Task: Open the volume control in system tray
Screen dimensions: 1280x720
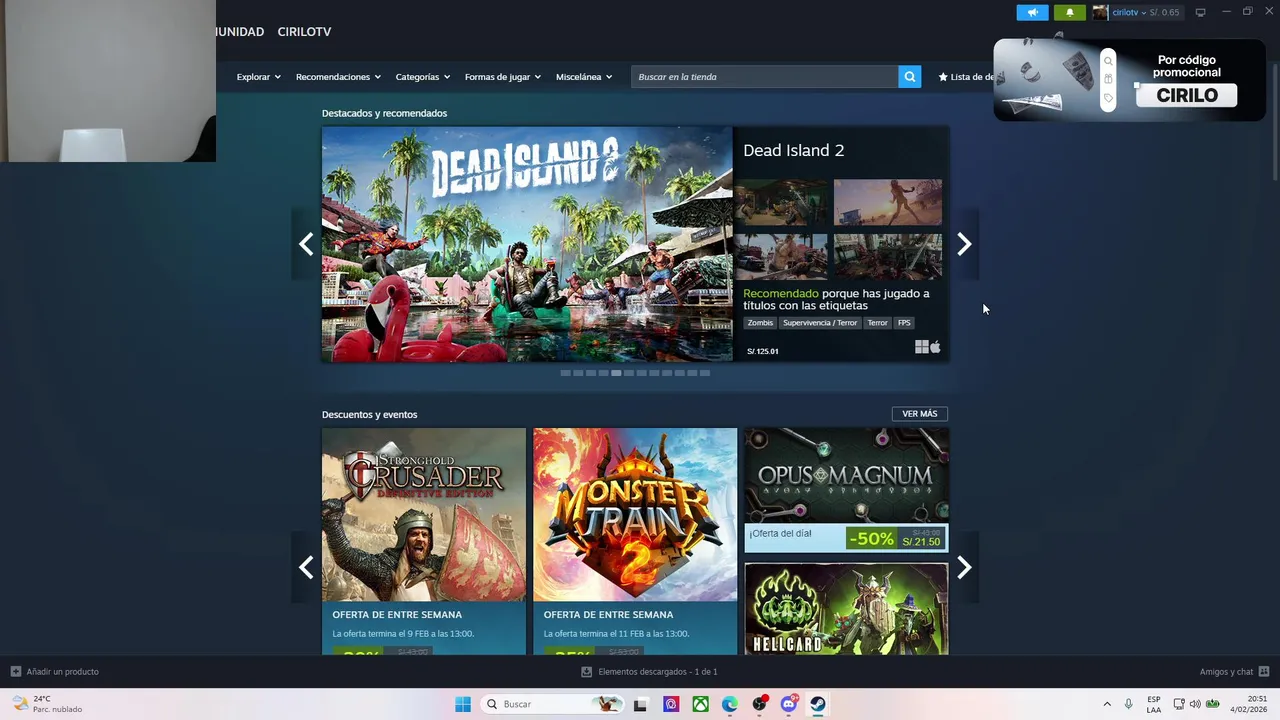Action: click(x=1195, y=704)
